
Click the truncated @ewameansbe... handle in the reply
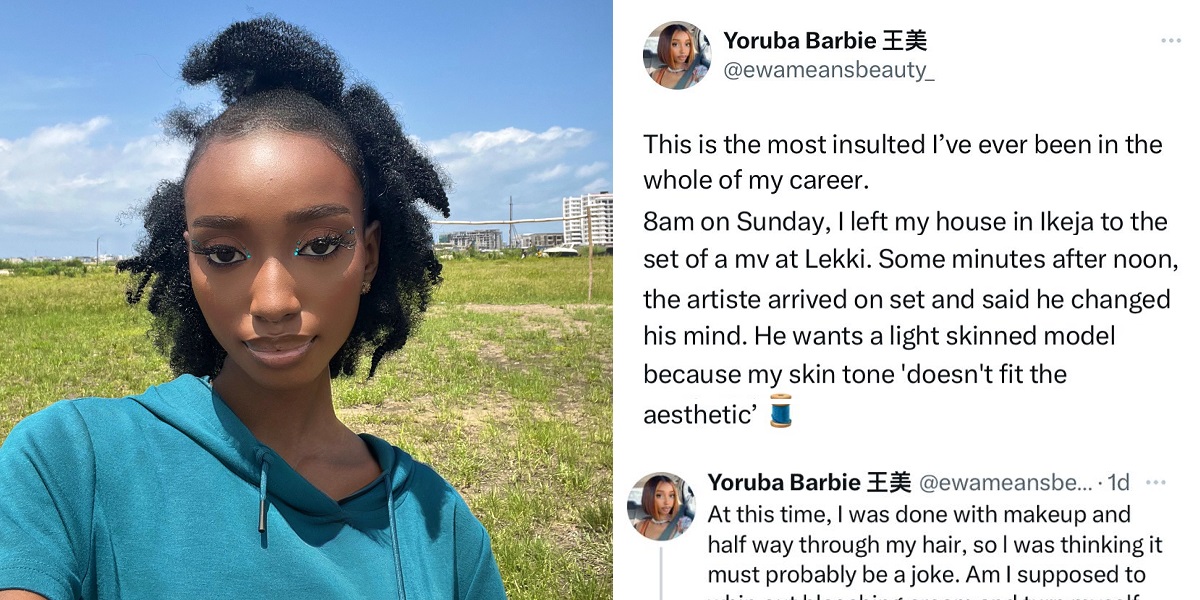click(1005, 483)
